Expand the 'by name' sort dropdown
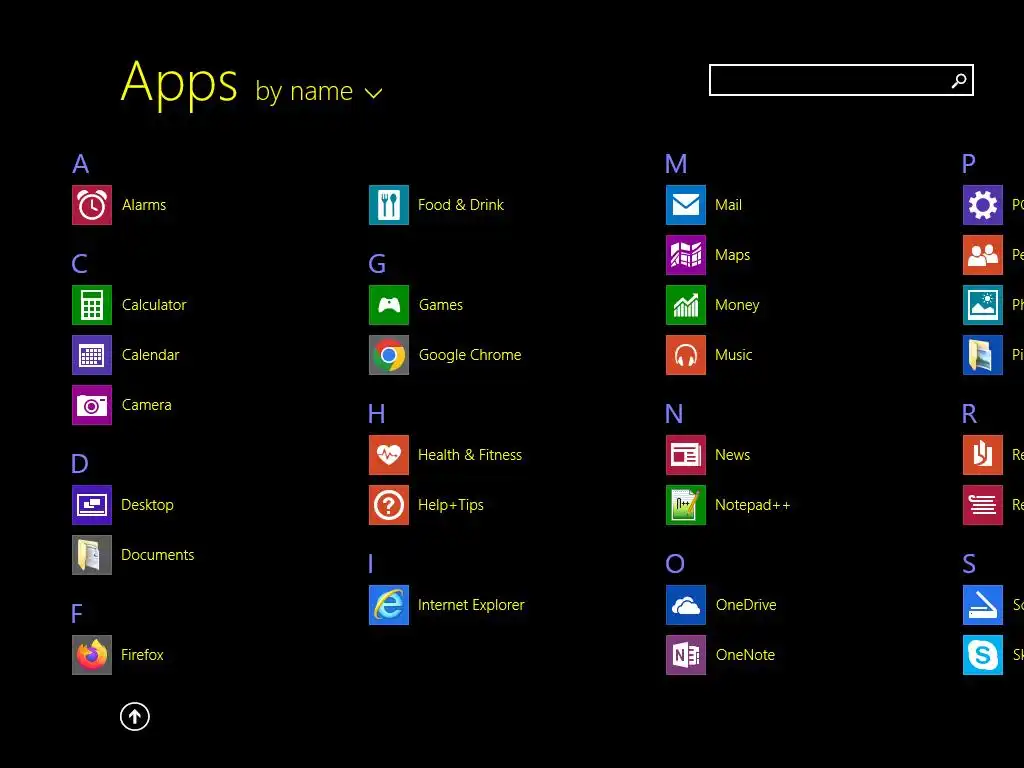1024x768 pixels. [319, 91]
